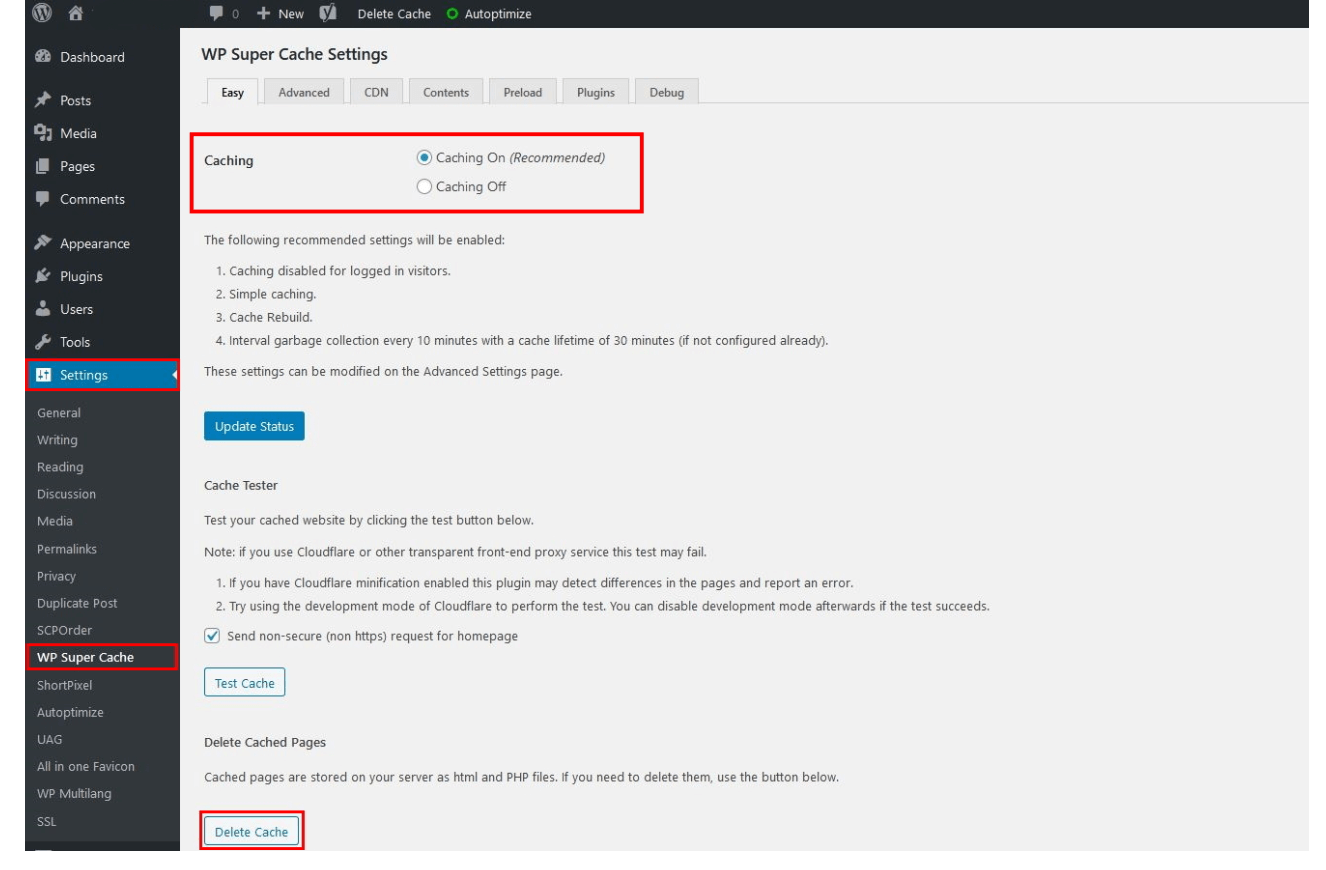Image resolution: width=1326 pixels, height=870 pixels.
Task: Open the Permalinks settings submenu item
Action: pos(66,549)
